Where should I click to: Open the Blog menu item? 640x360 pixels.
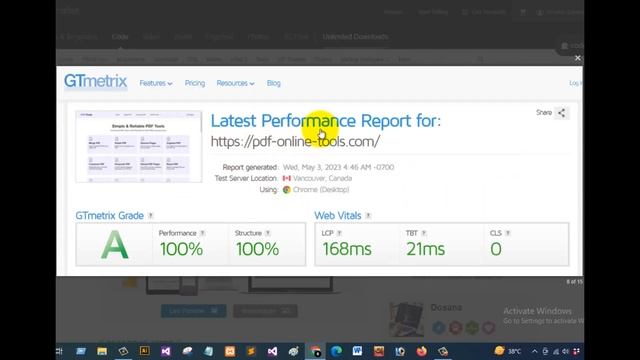(x=273, y=83)
